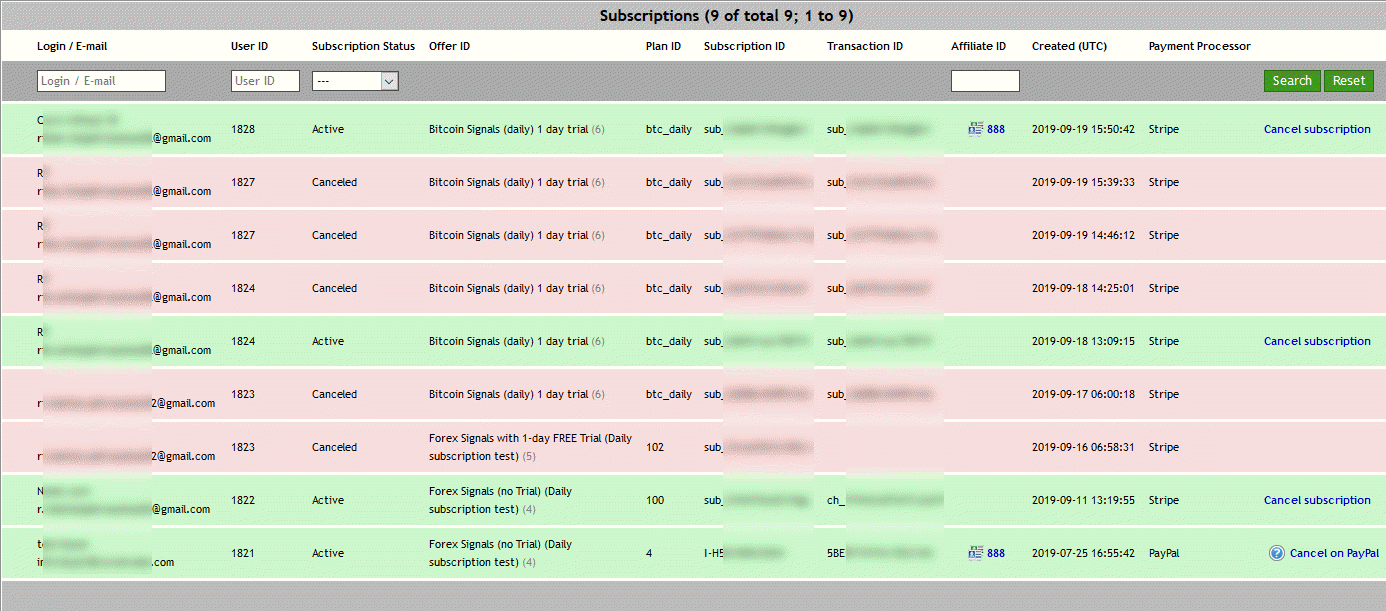This screenshot has height=611, width=1386.
Task: Cancel the active subscription of user 1824
Action: 1316,341
